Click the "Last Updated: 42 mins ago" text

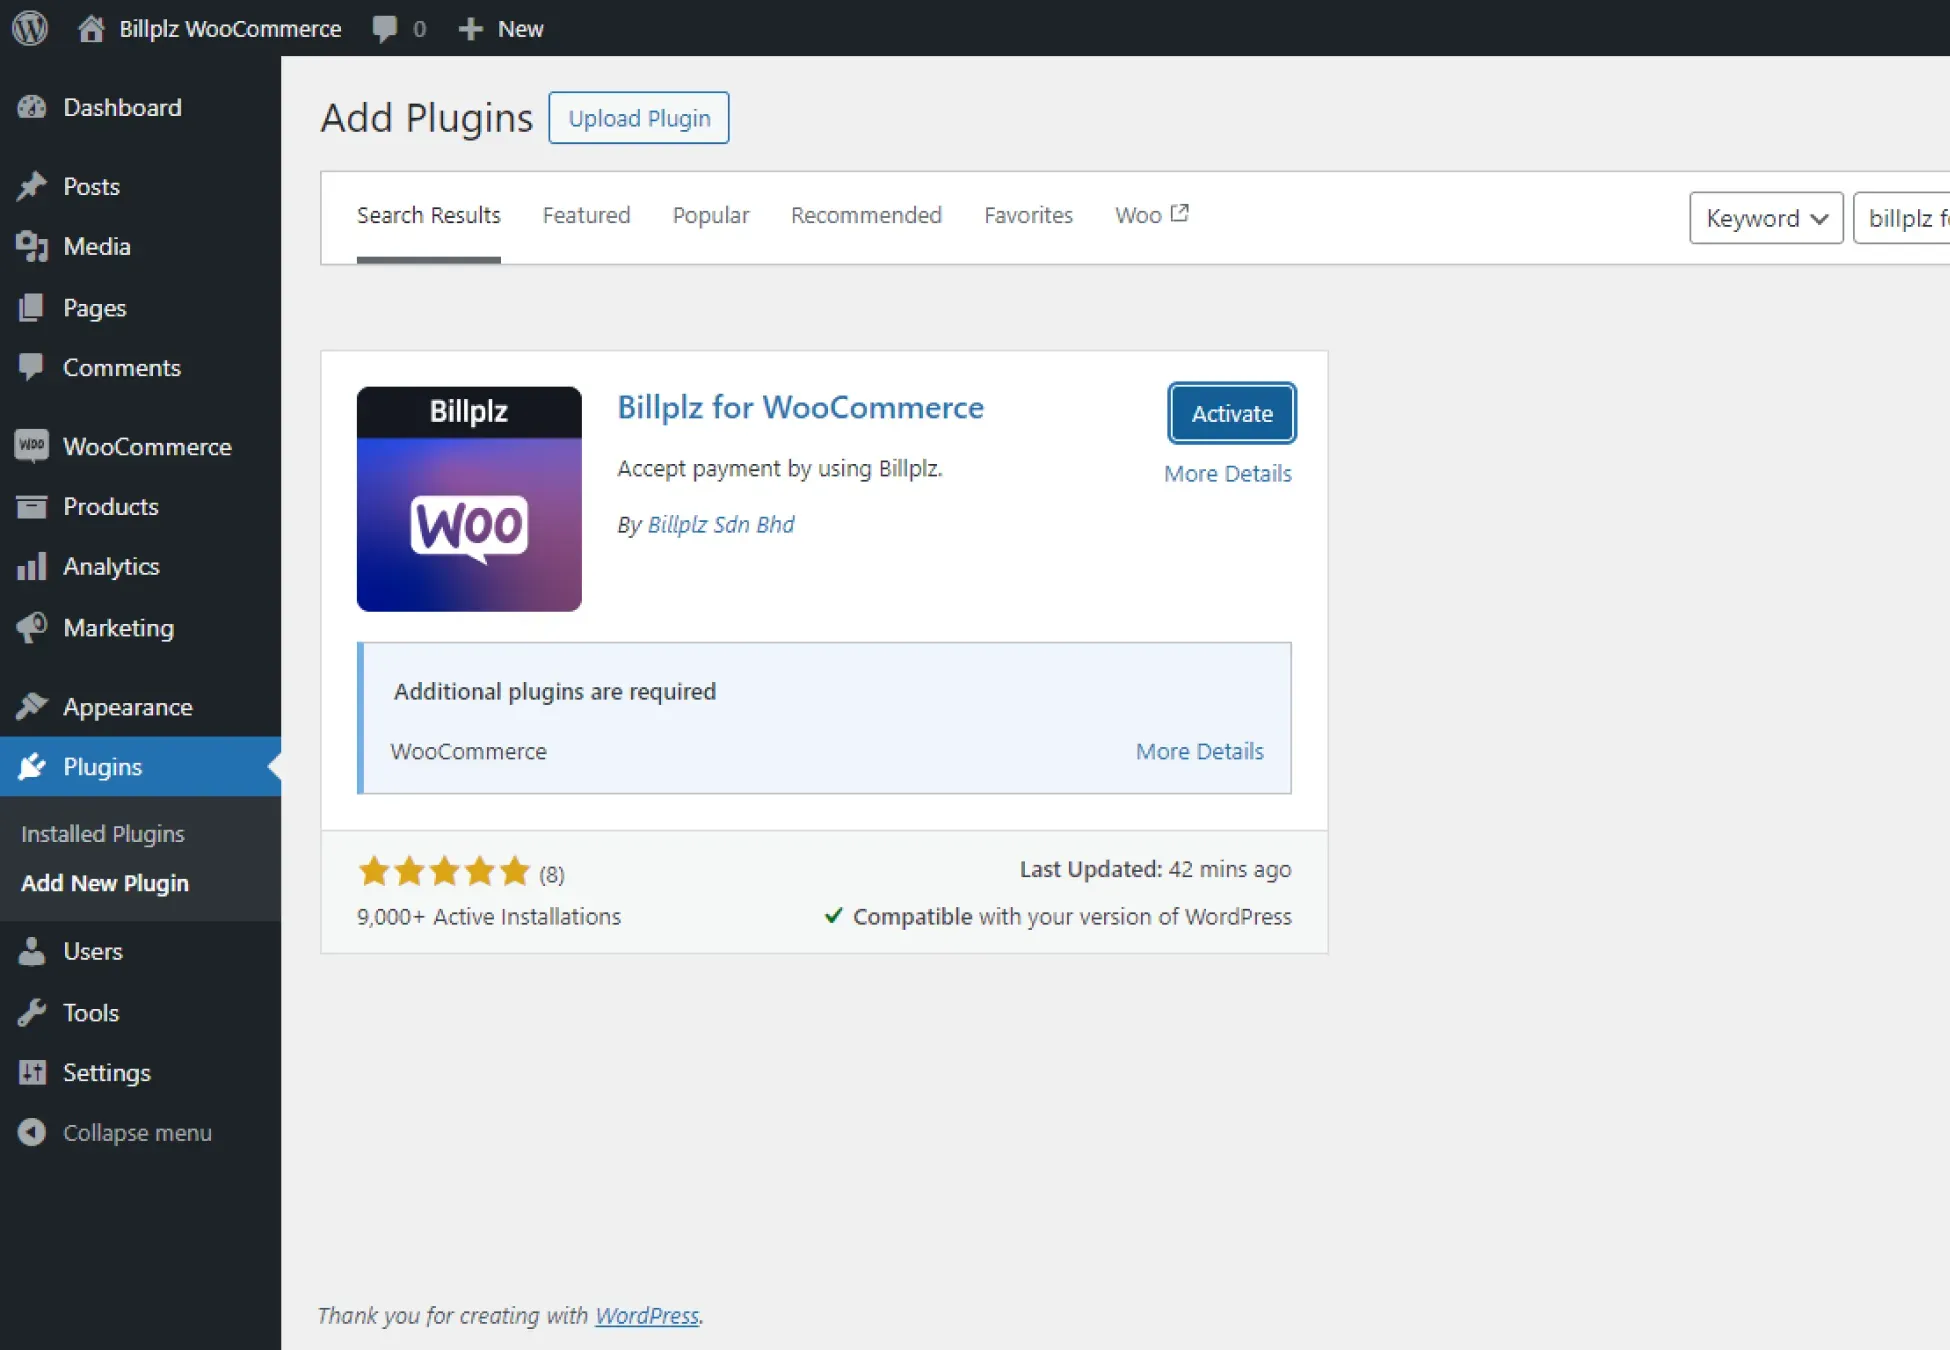tap(1155, 869)
